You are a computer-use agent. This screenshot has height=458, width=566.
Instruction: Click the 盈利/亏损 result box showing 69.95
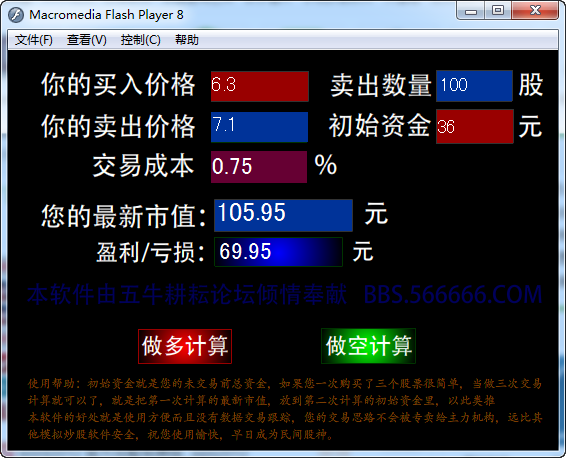278,252
